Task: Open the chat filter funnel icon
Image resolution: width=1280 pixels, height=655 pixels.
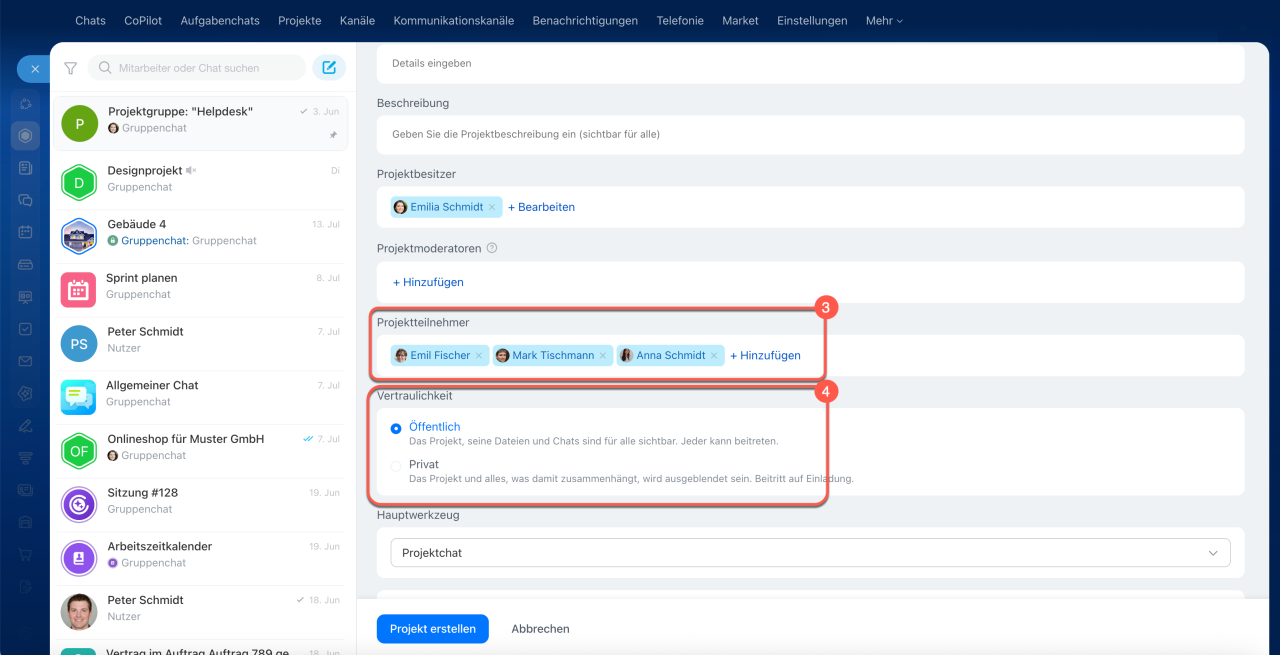Action: [70, 68]
